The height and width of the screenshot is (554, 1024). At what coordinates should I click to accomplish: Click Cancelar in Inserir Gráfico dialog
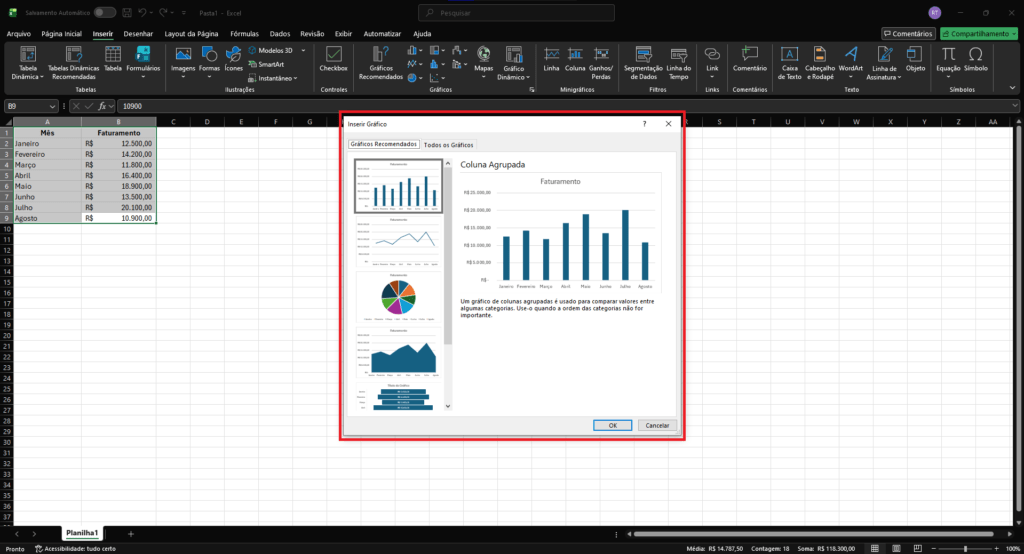click(657, 425)
